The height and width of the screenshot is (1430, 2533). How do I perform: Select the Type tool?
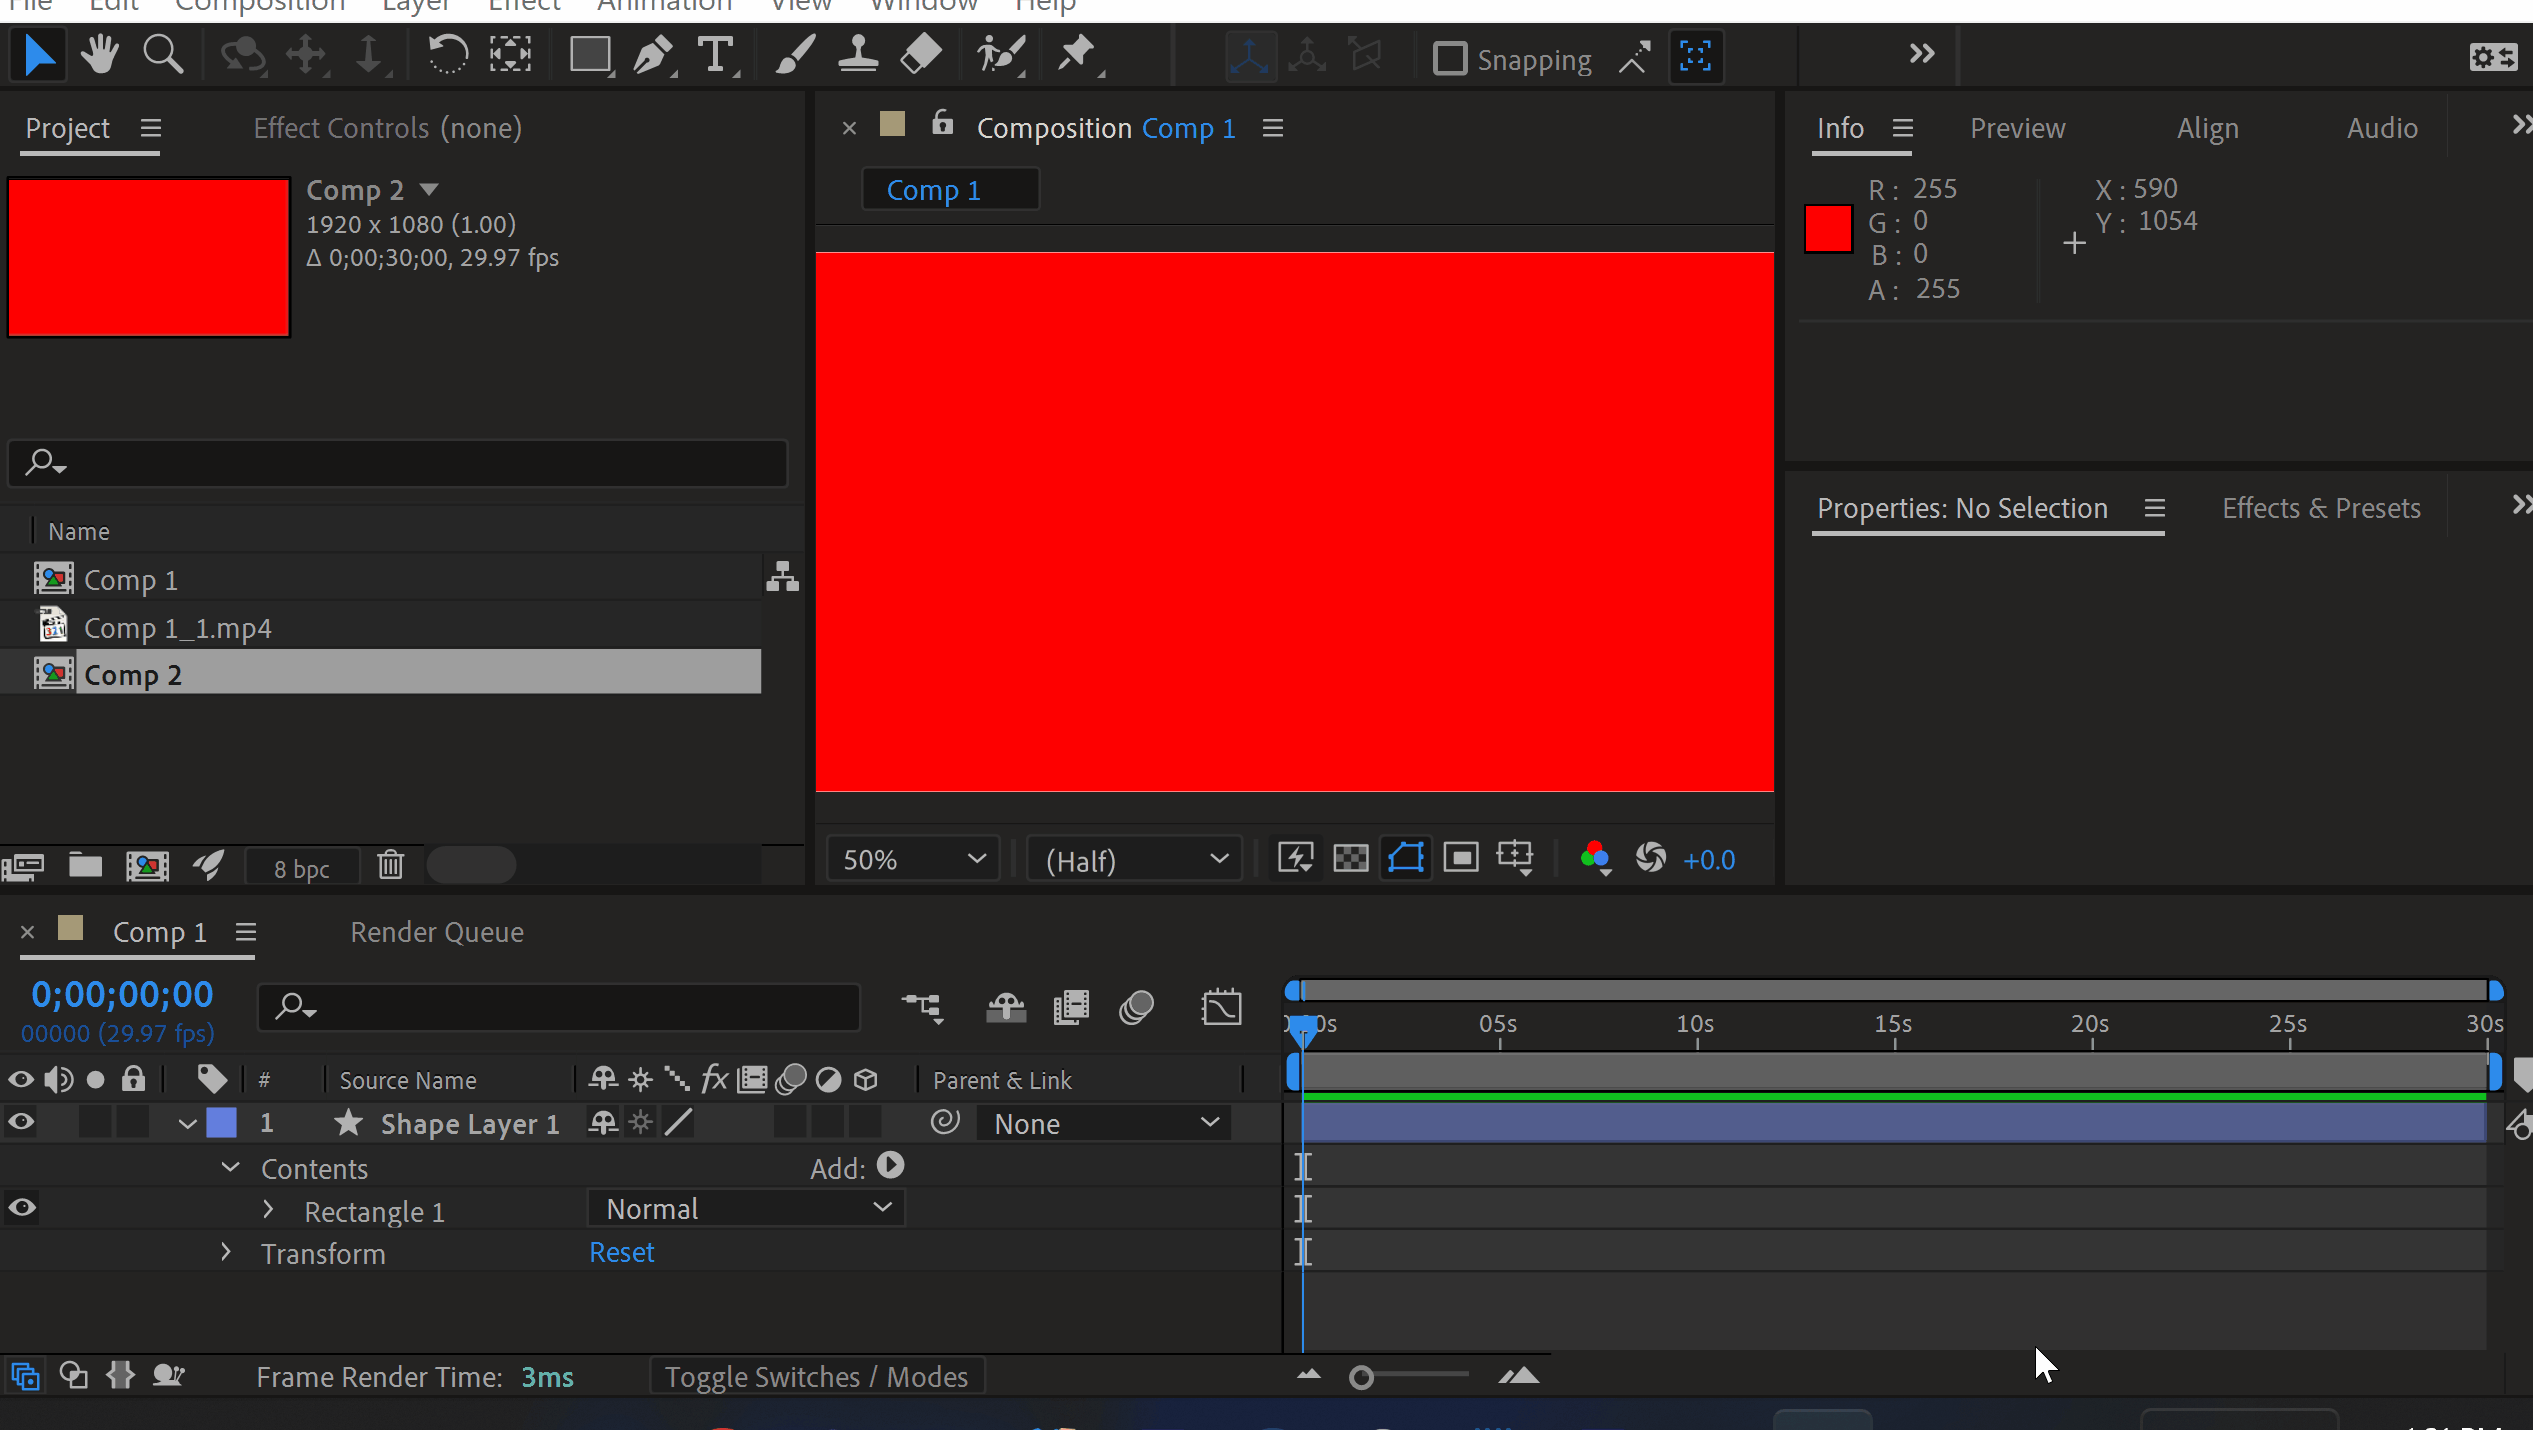pyautogui.click(x=715, y=56)
